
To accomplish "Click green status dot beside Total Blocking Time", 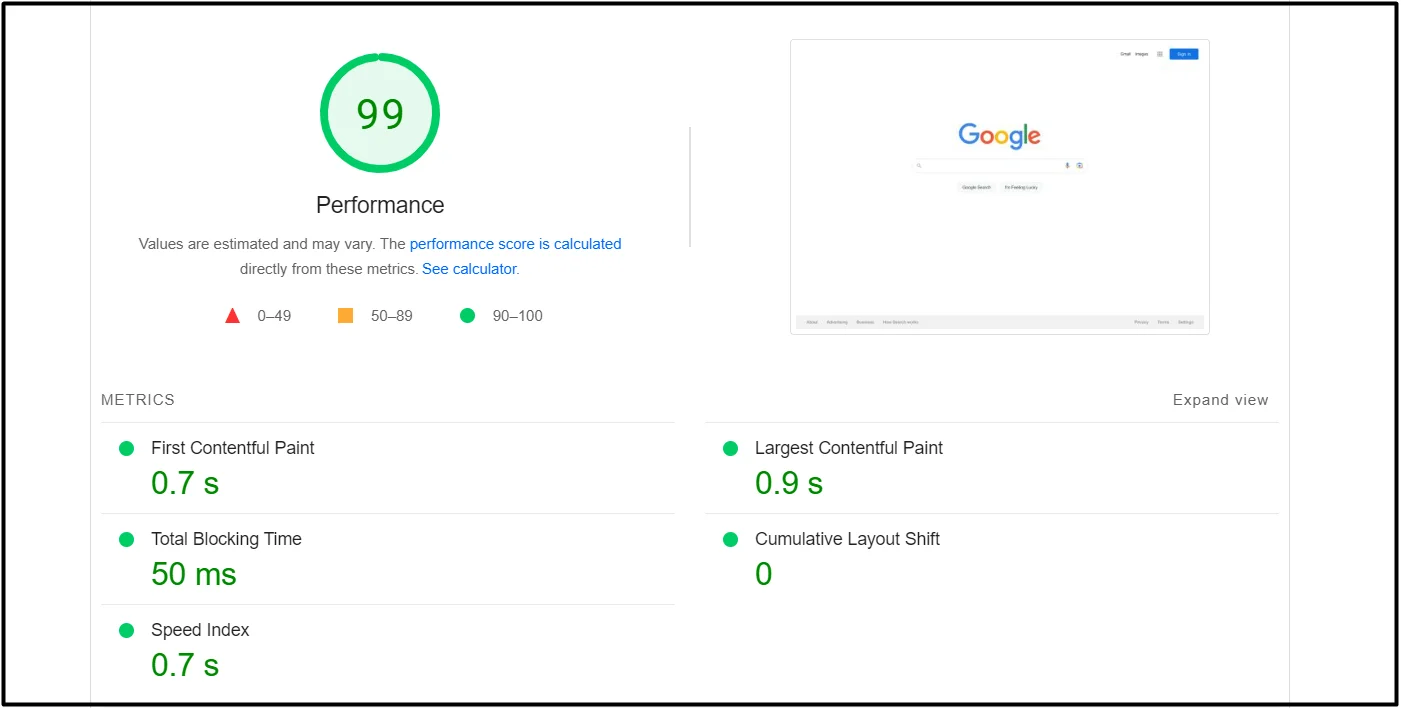I will 127,540.
